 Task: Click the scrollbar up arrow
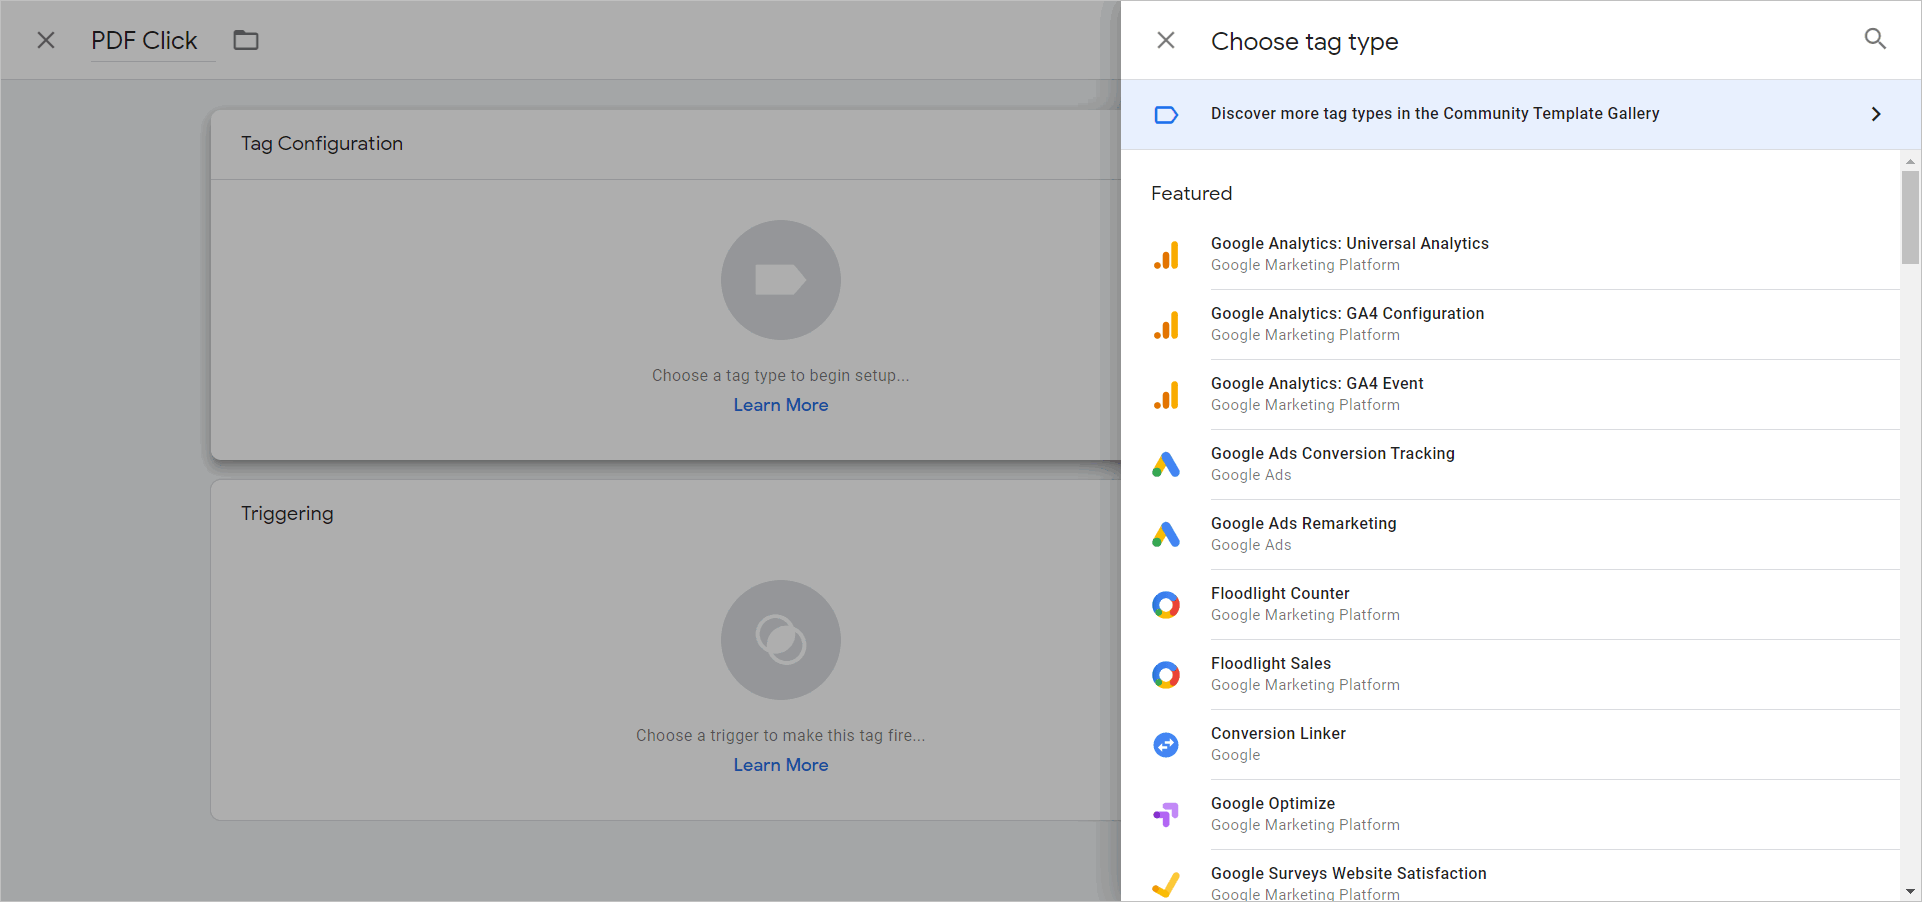pyautogui.click(x=1909, y=161)
